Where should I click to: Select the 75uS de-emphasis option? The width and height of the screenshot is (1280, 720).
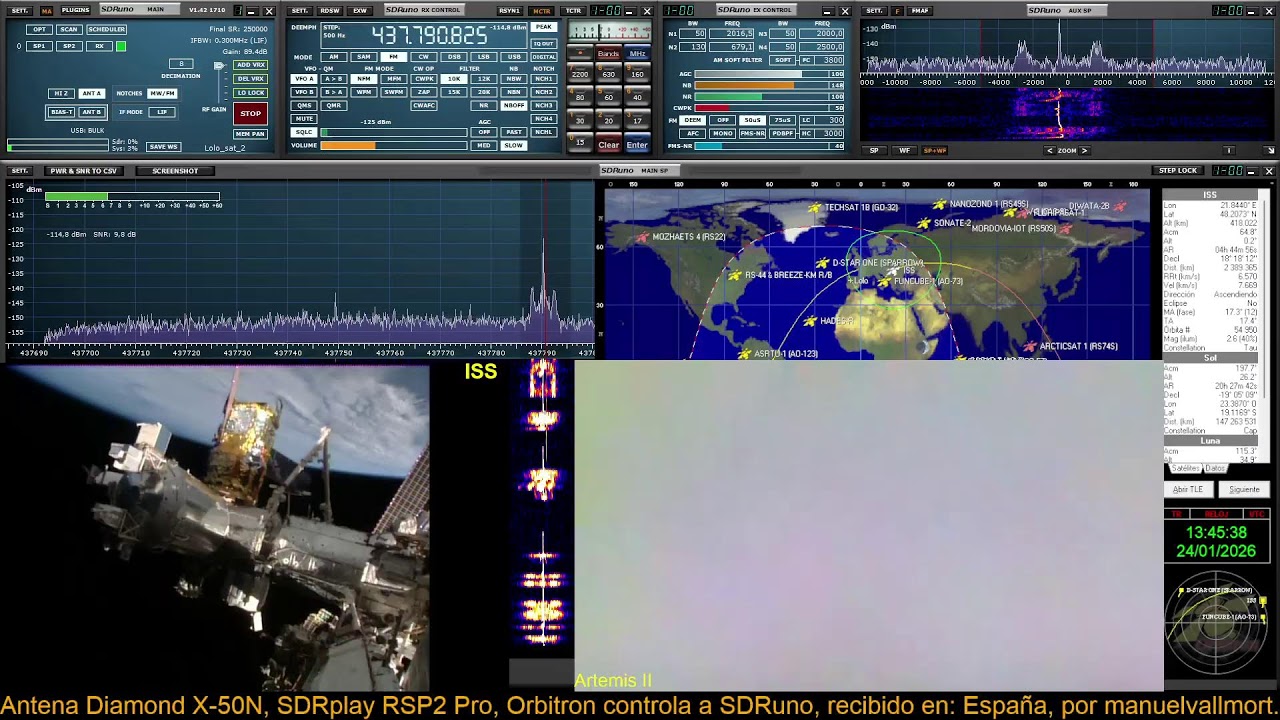click(783, 120)
